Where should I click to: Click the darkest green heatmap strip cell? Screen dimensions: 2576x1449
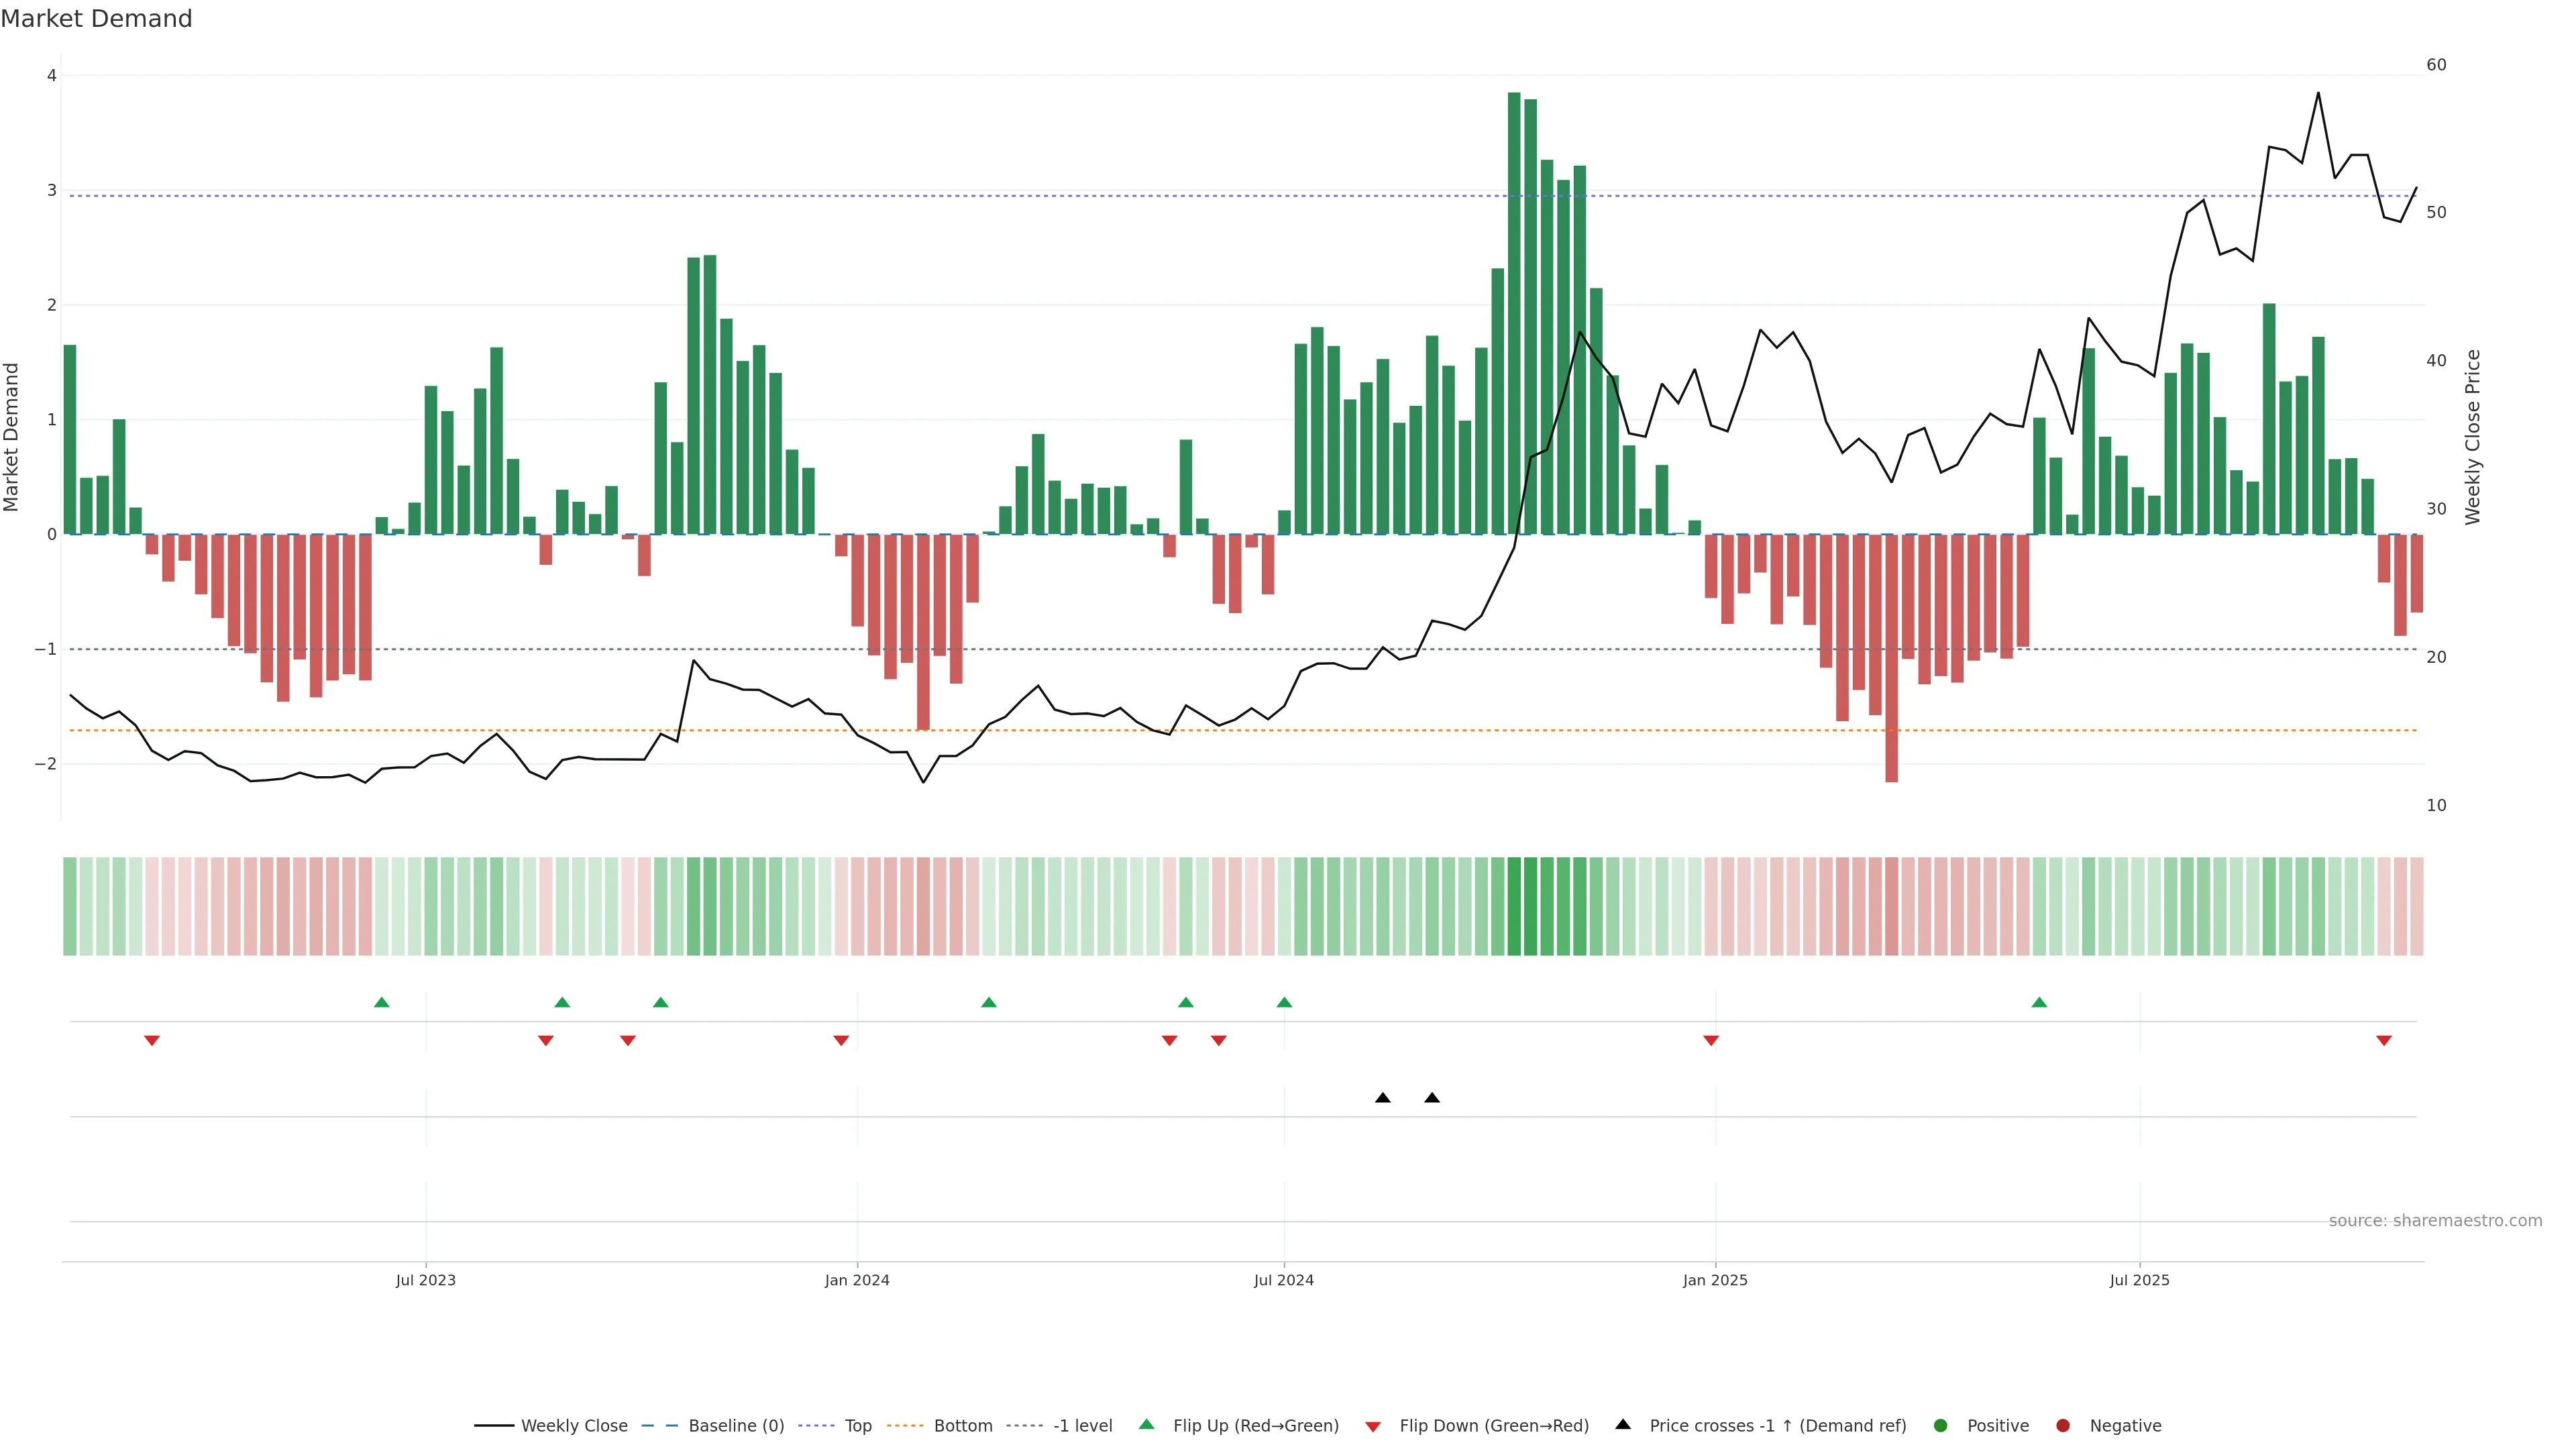[1514, 906]
